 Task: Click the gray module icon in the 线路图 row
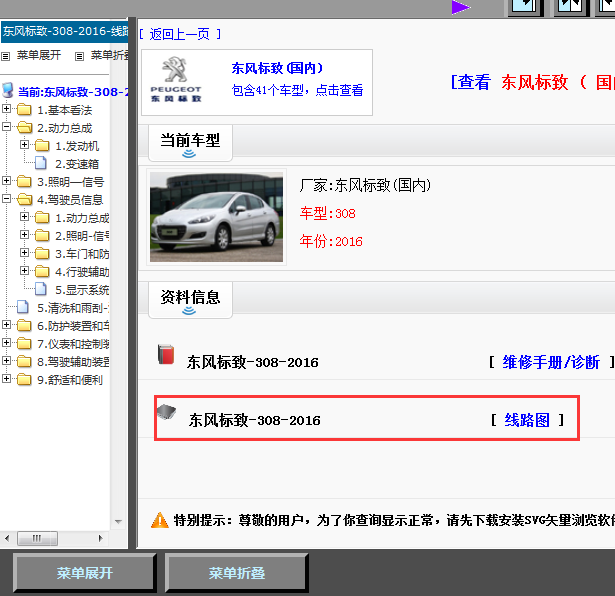tap(166, 412)
